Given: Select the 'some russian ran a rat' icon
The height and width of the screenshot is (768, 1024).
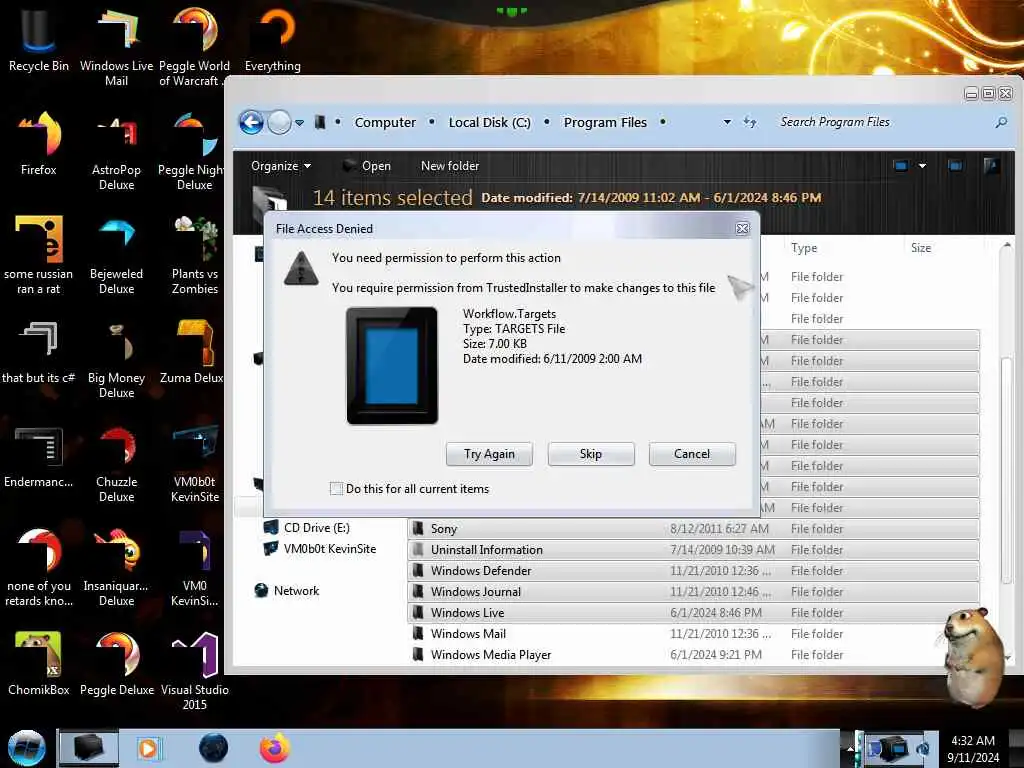Looking at the screenshot, I should 39,255.
